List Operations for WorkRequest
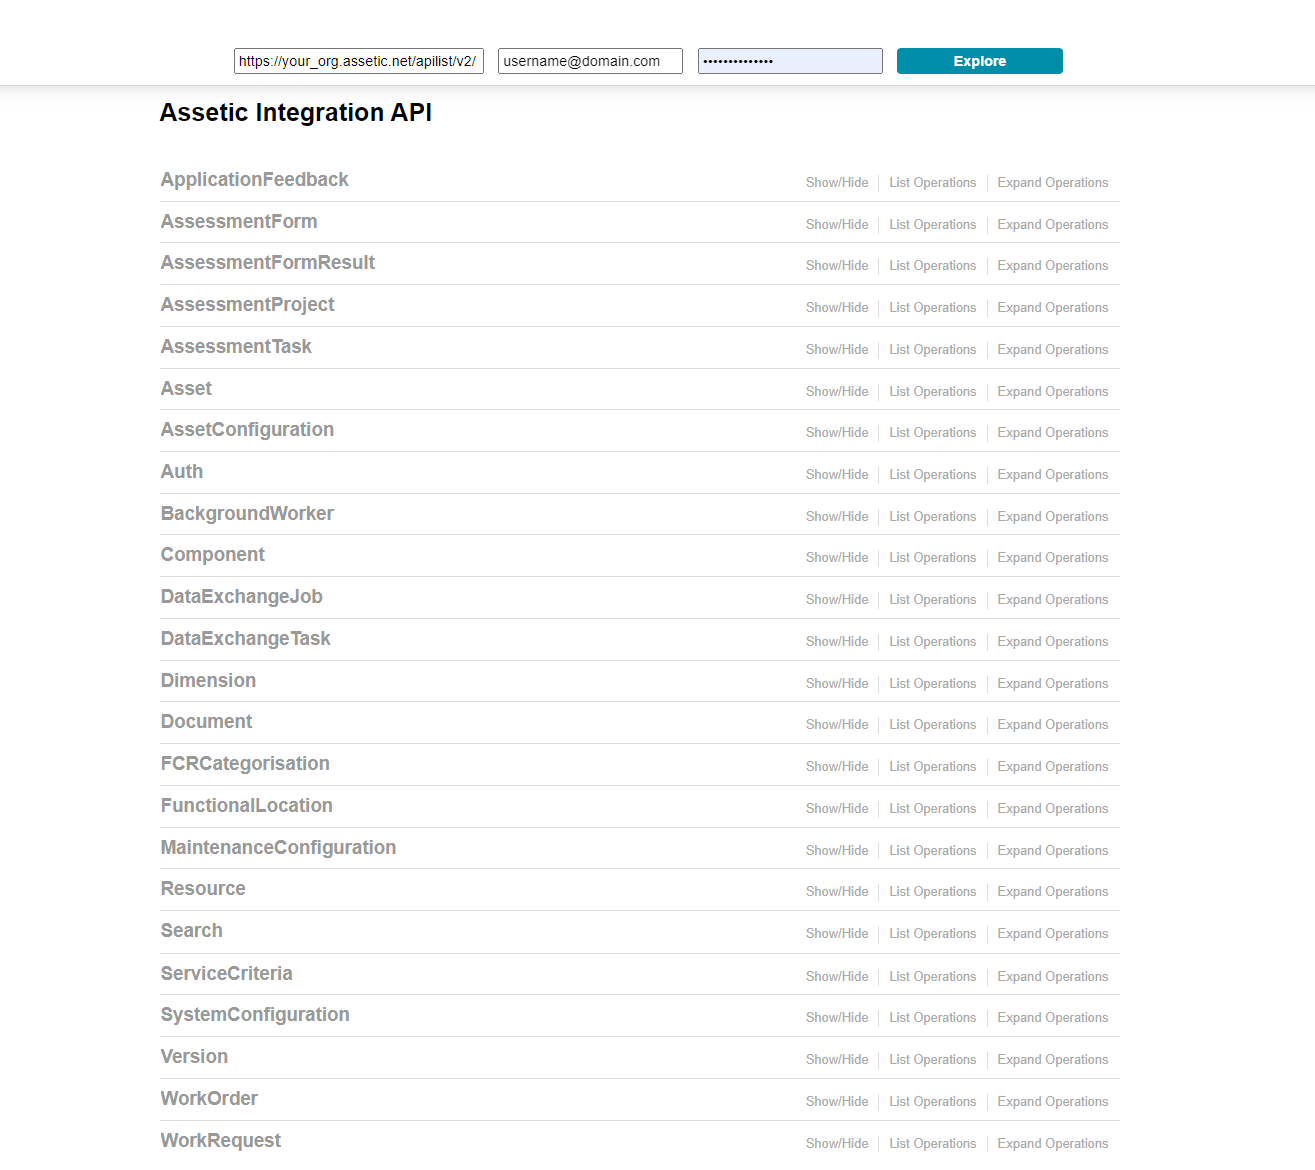The image size is (1315, 1170). pos(932,1144)
